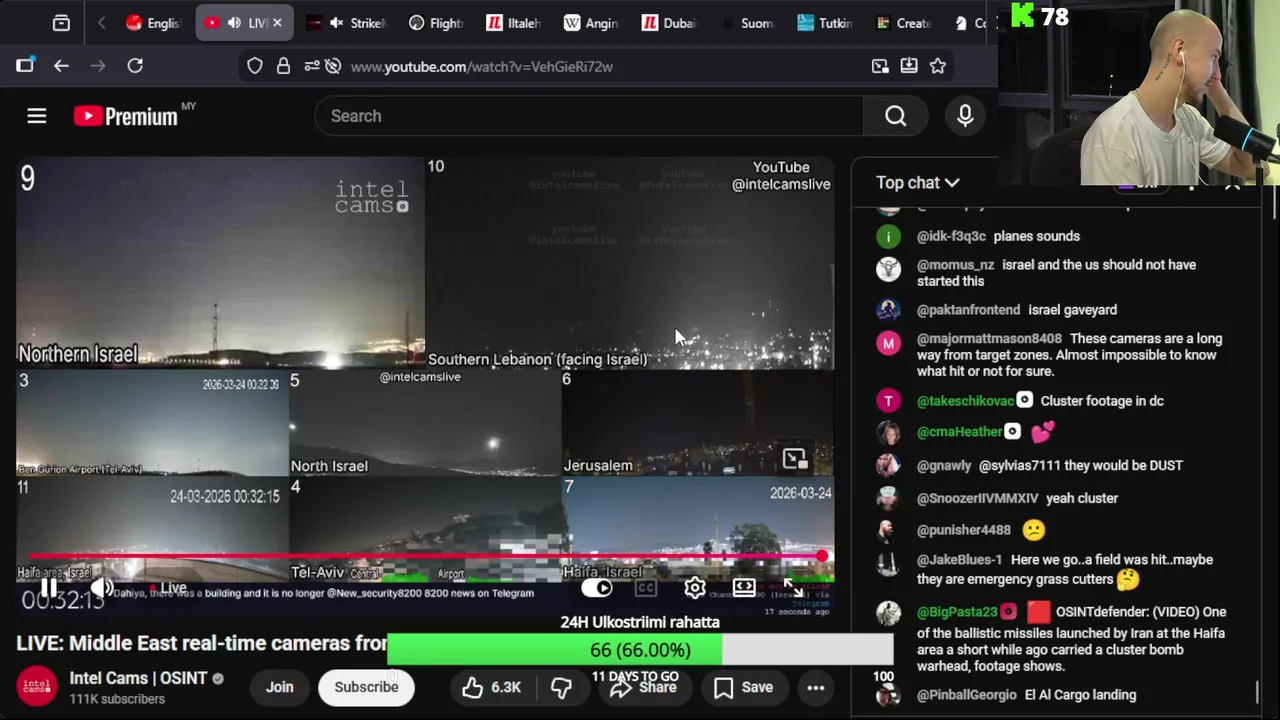Switch to the Flight... browser tab
1280x720 pixels.
coord(436,23)
